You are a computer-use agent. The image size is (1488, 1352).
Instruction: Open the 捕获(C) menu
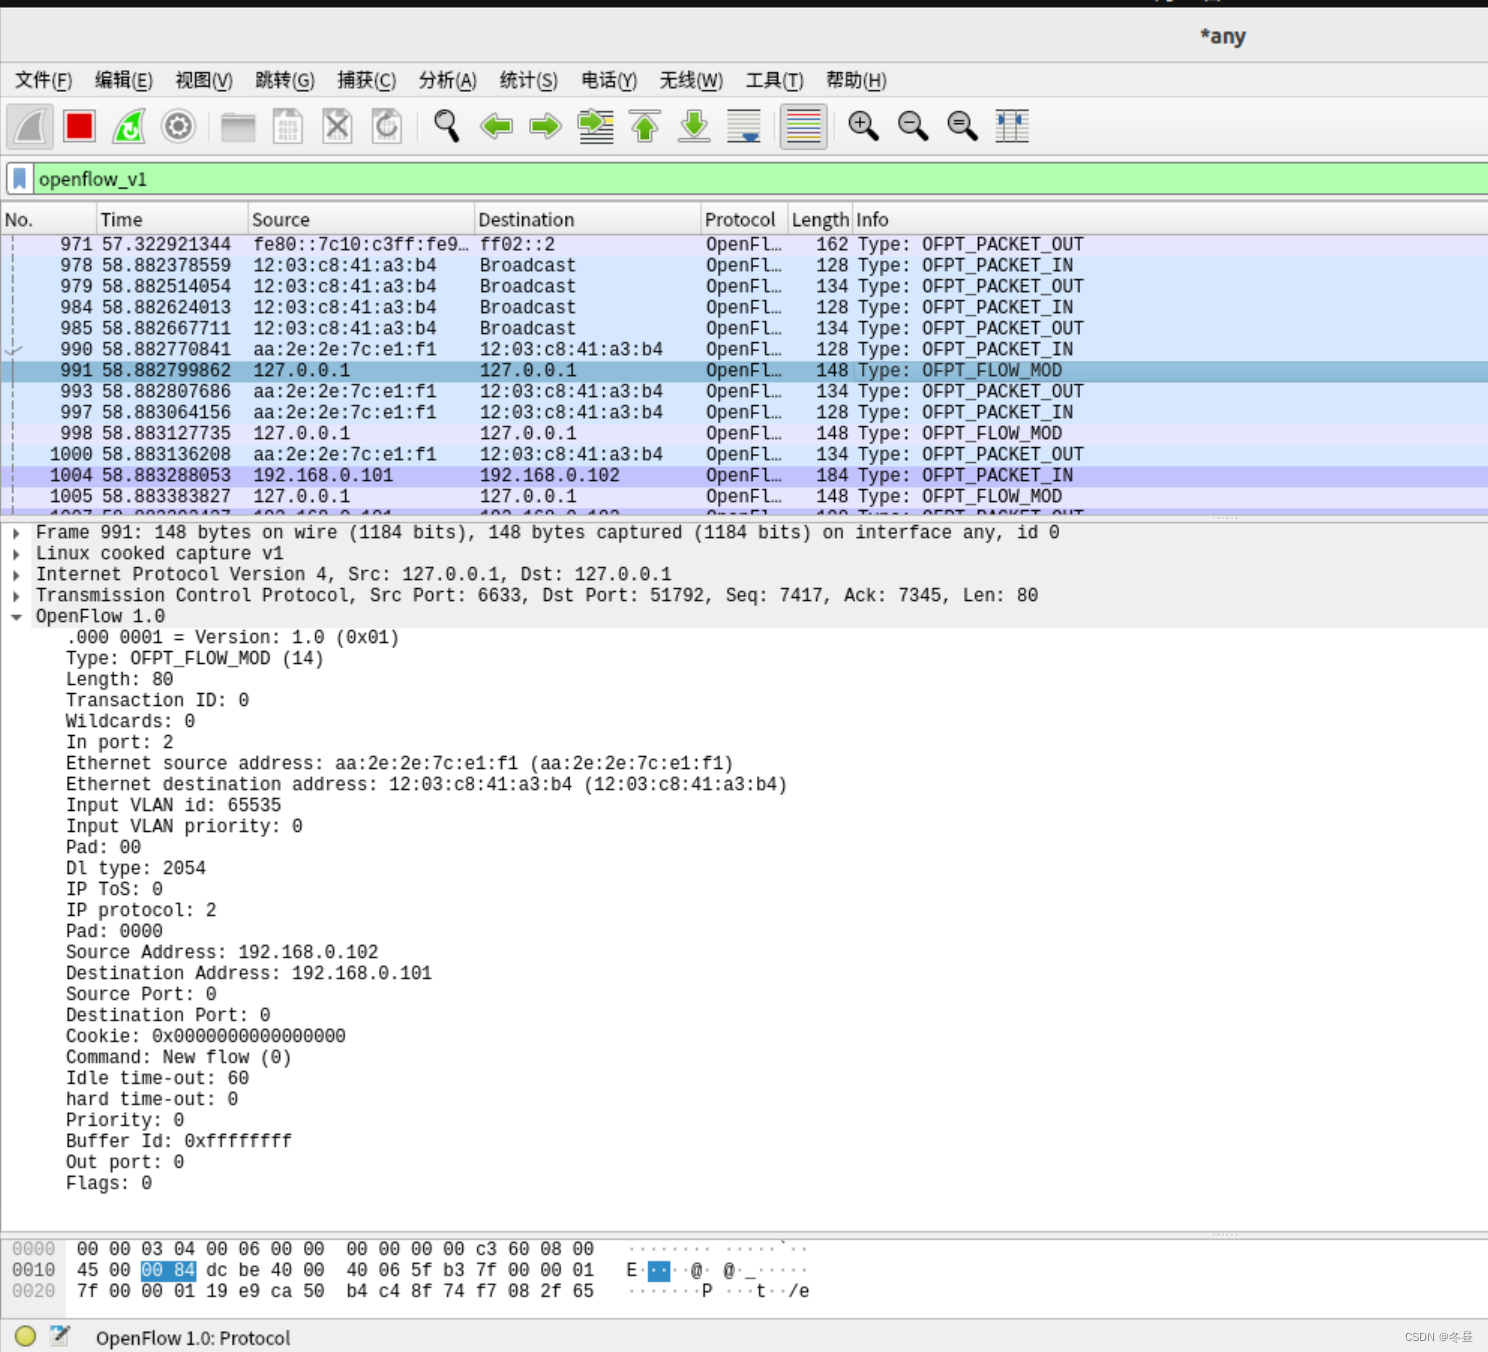pyautogui.click(x=367, y=80)
